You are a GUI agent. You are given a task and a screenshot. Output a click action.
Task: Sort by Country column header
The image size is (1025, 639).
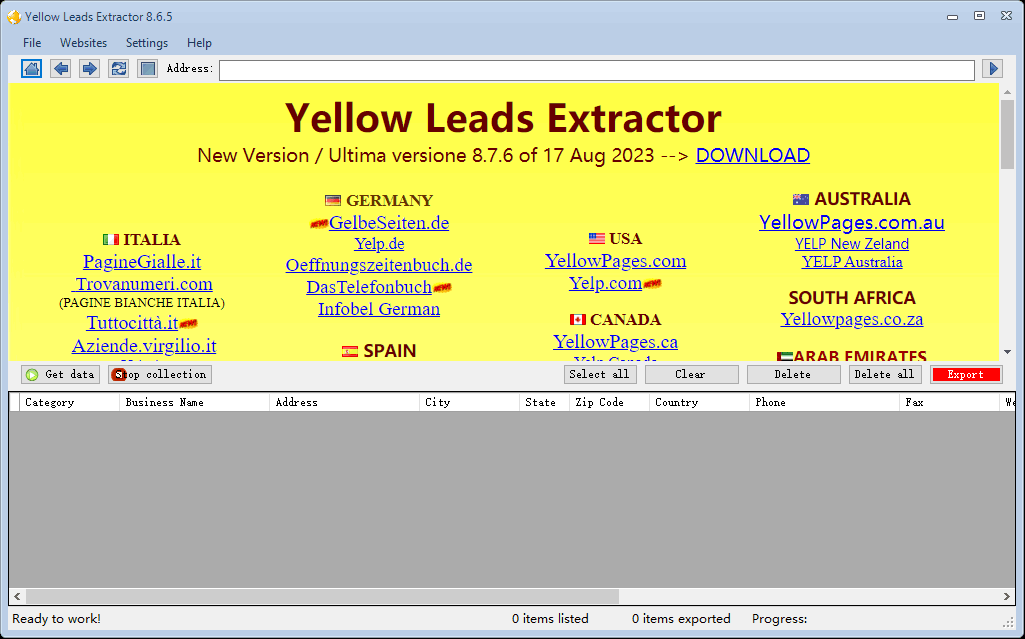click(x=699, y=402)
